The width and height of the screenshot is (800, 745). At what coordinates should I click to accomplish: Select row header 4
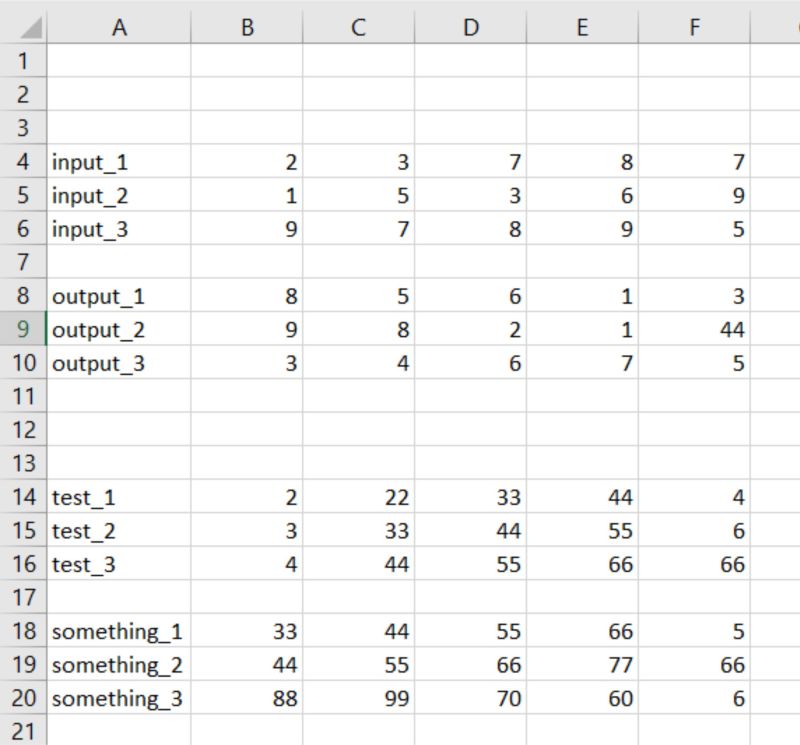(22, 162)
